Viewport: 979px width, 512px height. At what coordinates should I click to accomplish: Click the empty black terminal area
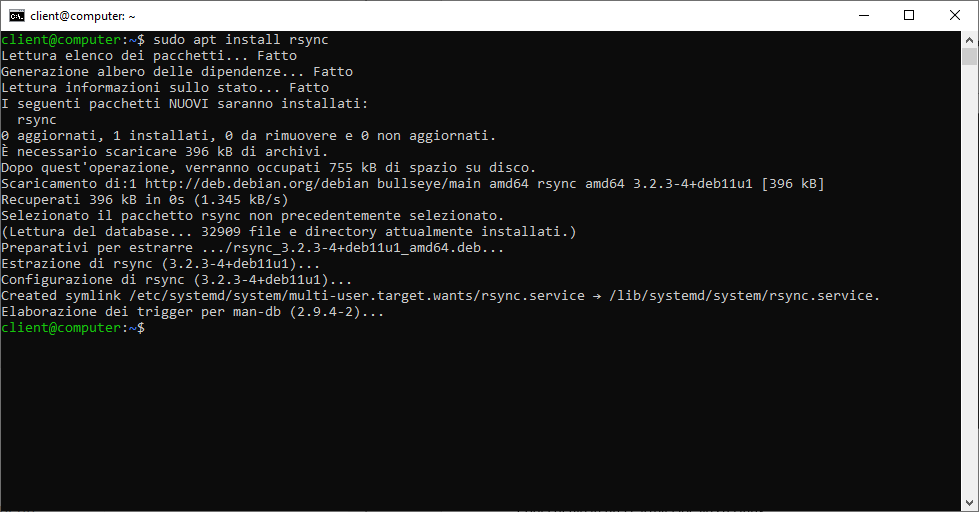pos(480,418)
